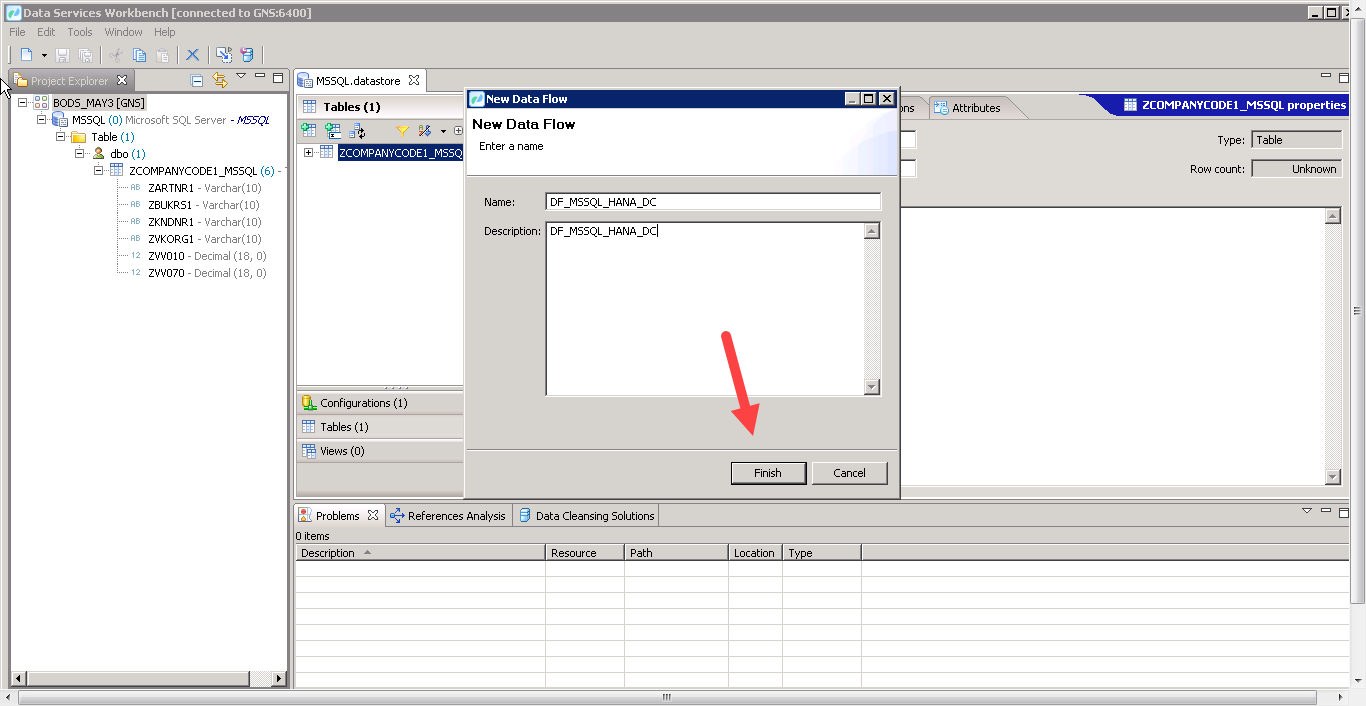
Task: Click the Filter icon in Tables toolbar
Action: point(404,130)
